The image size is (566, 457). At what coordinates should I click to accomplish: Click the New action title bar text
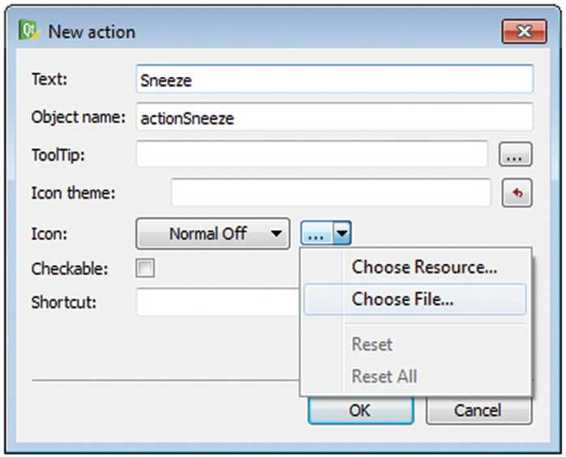(x=92, y=32)
